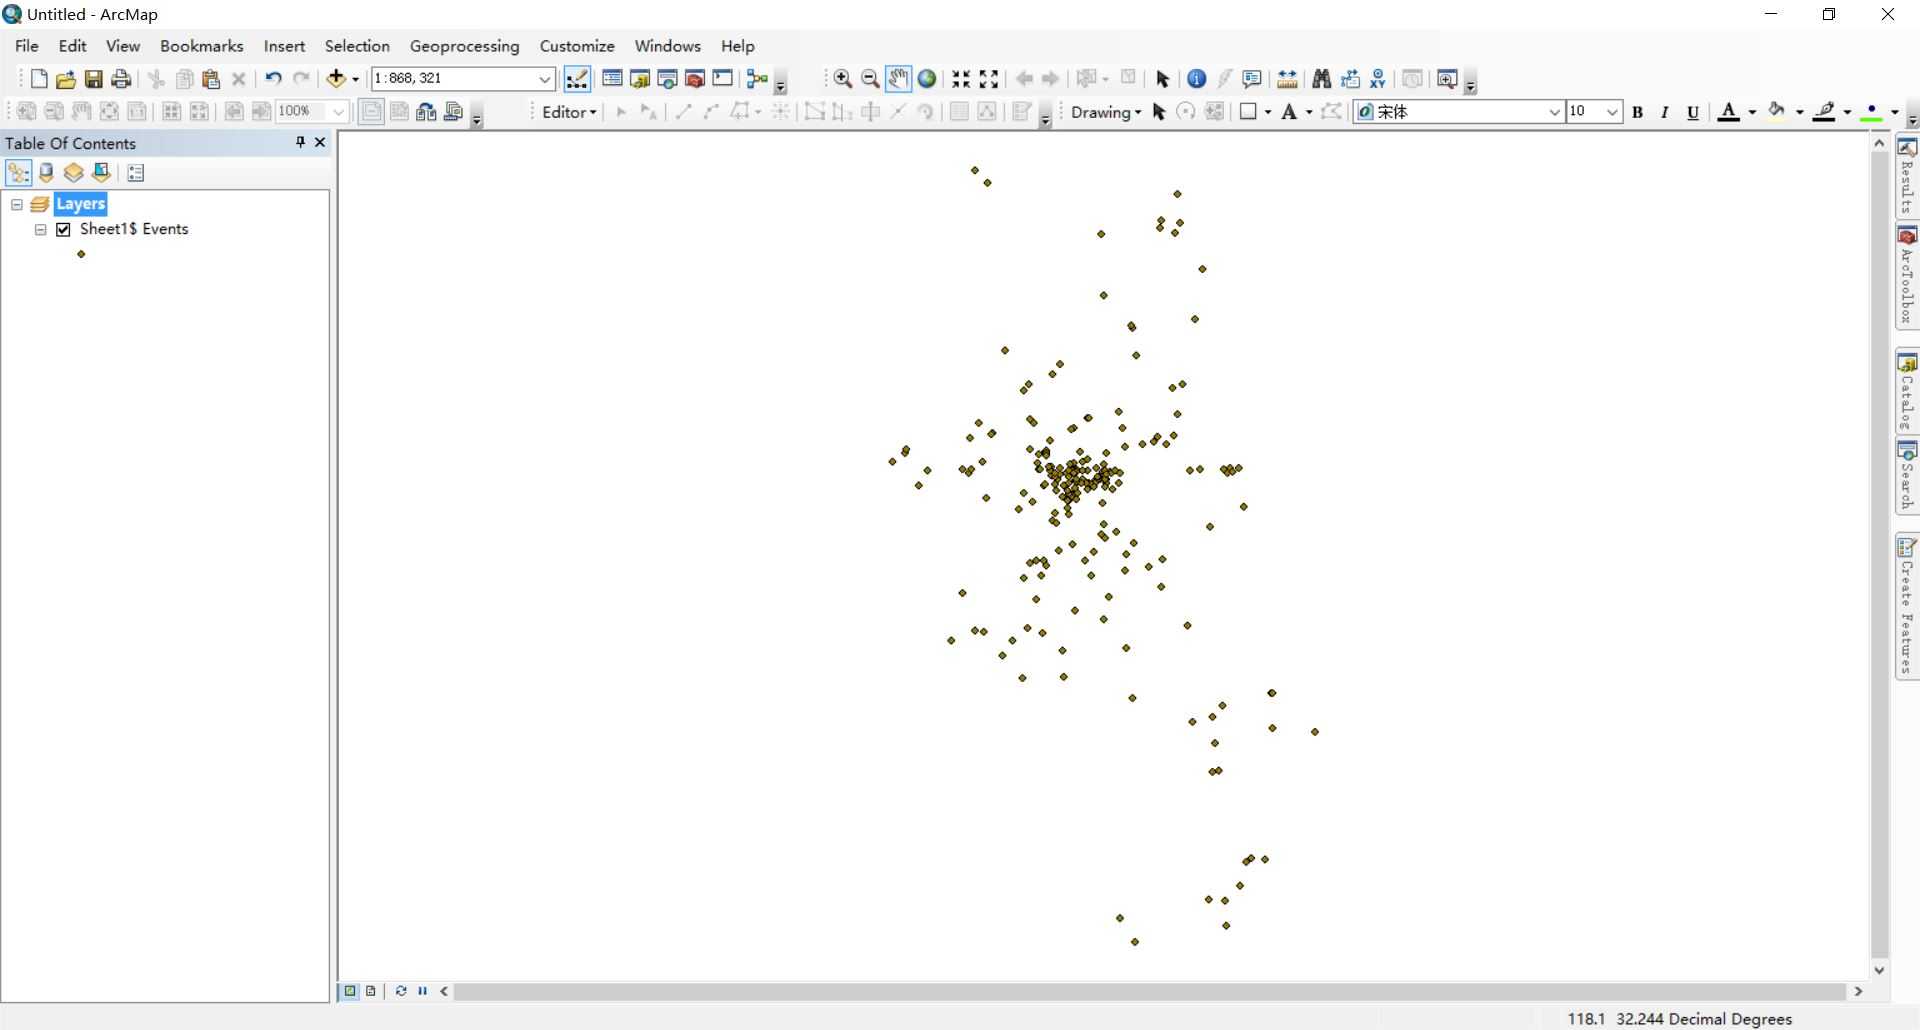Collapse the Layers data frame
The image size is (1920, 1030).
tap(17, 204)
